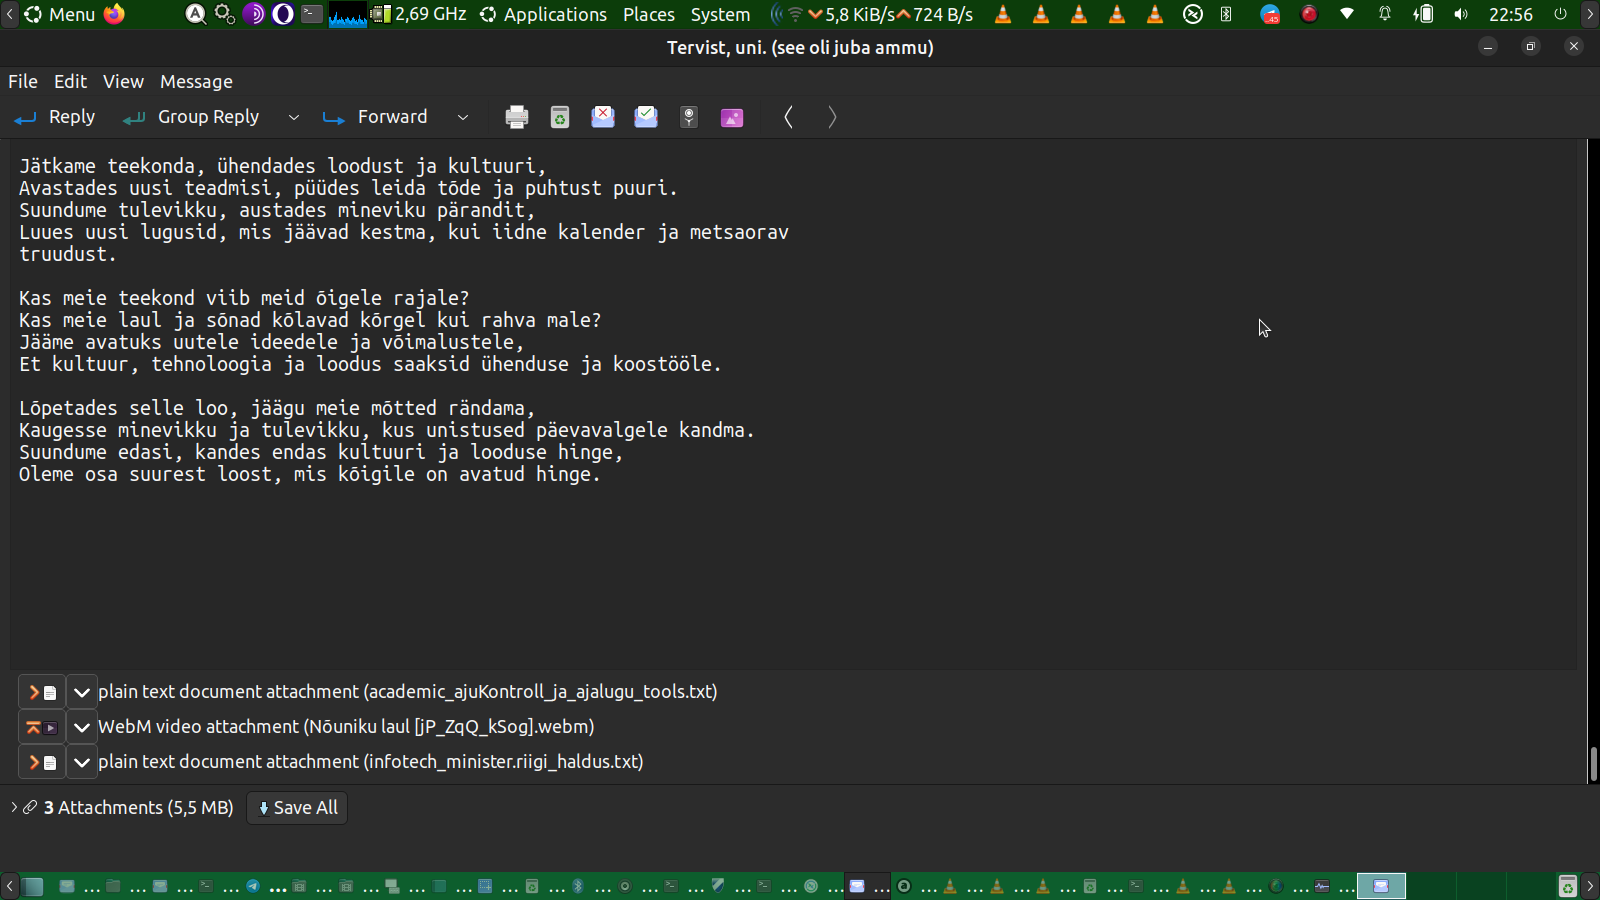1600x900 pixels.
Task: Go to next message with right arrow
Action: (831, 117)
